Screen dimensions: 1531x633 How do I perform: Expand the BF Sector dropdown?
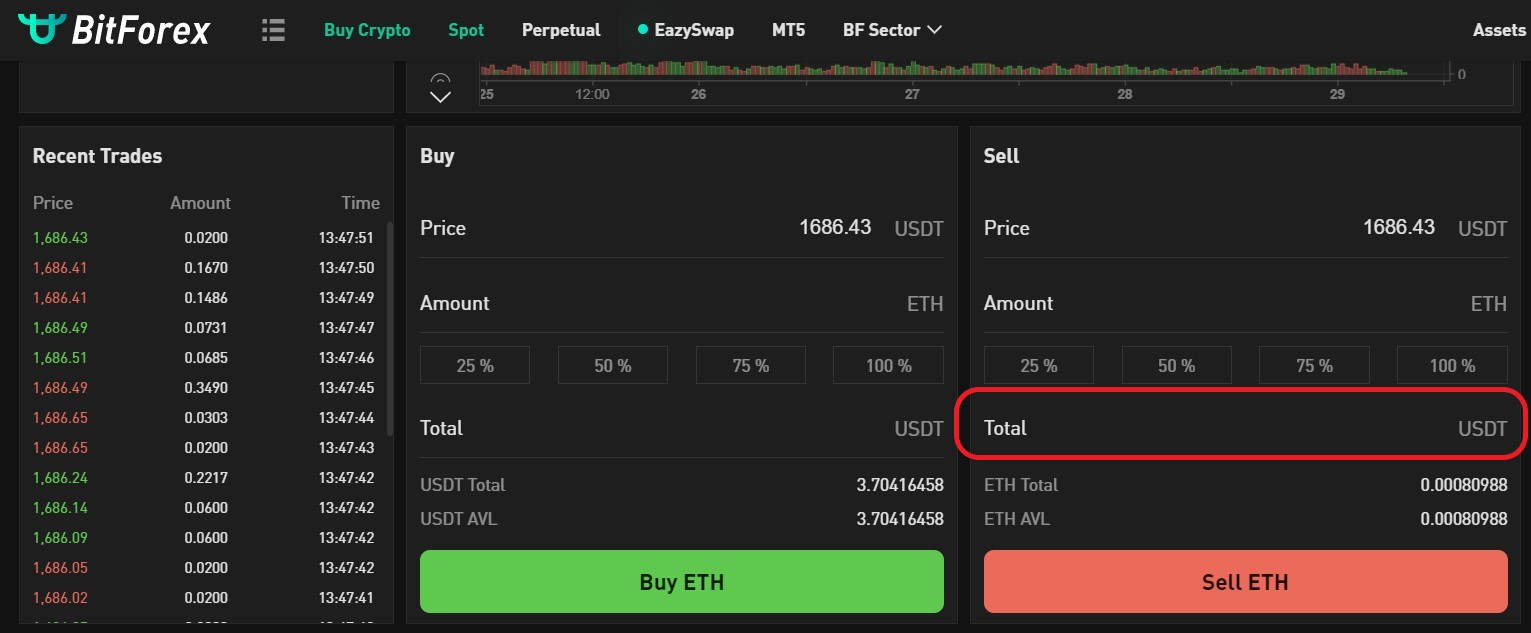[892, 30]
